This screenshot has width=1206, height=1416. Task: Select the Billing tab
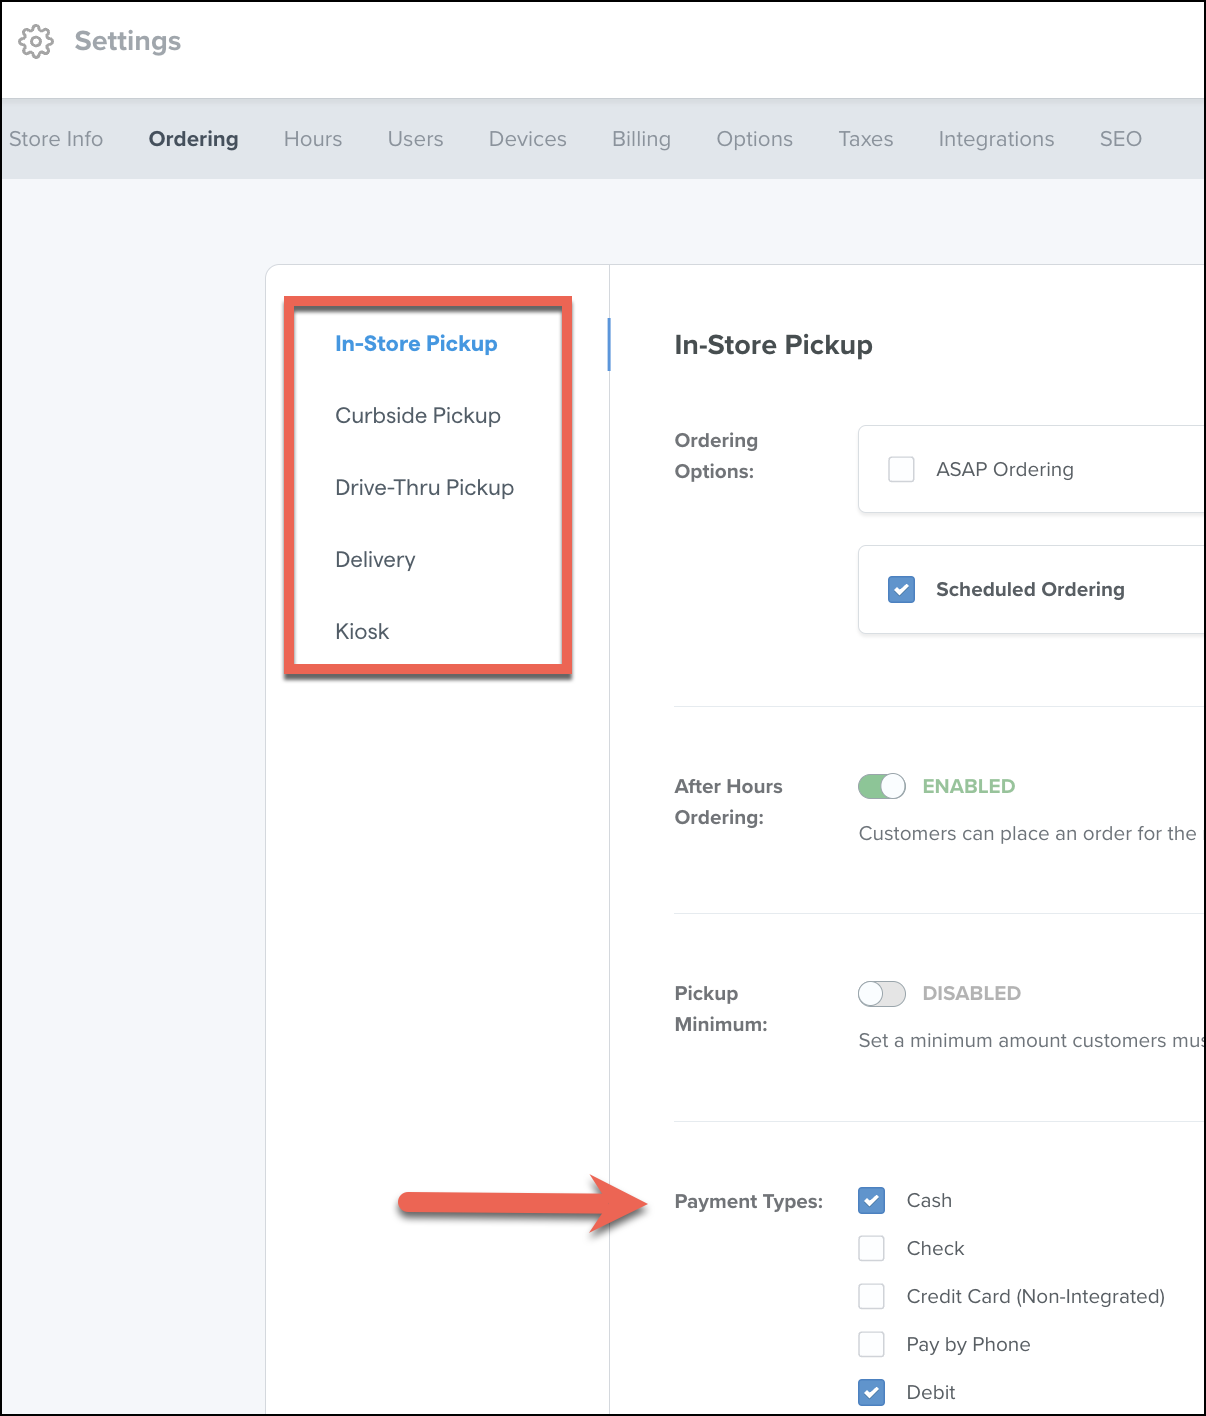[641, 139]
